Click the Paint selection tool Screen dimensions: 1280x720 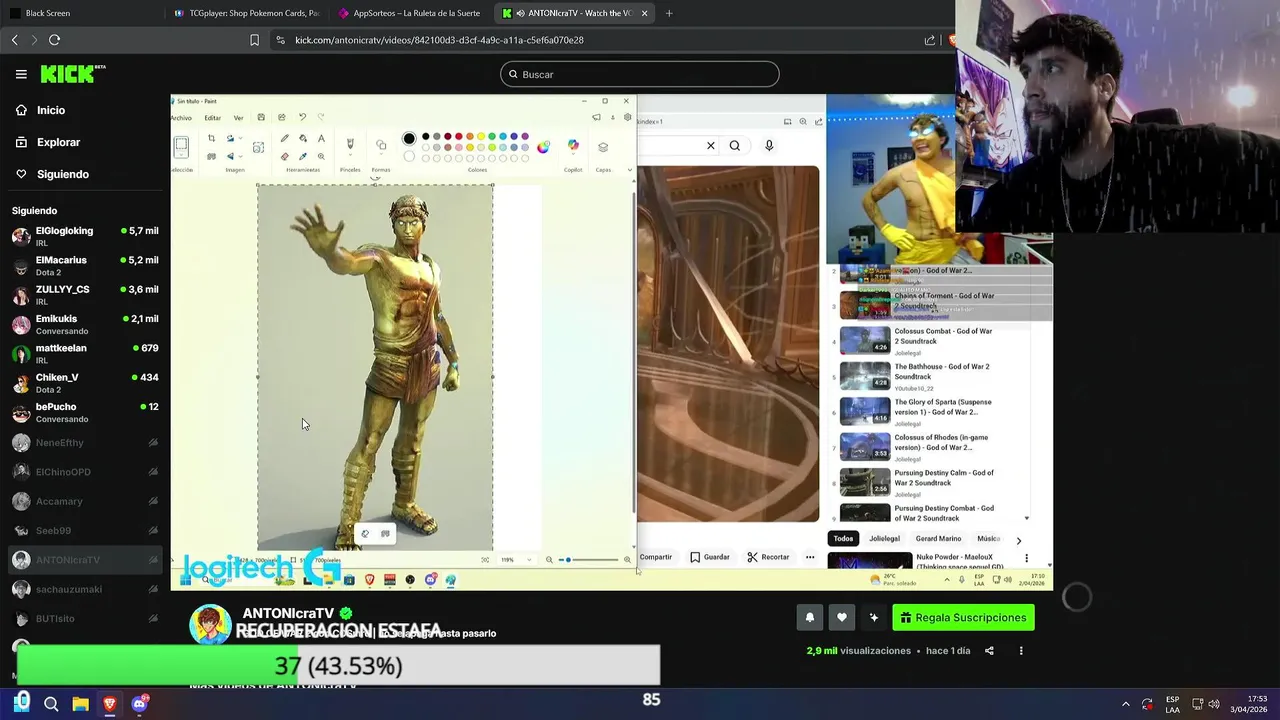[x=181, y=147]
